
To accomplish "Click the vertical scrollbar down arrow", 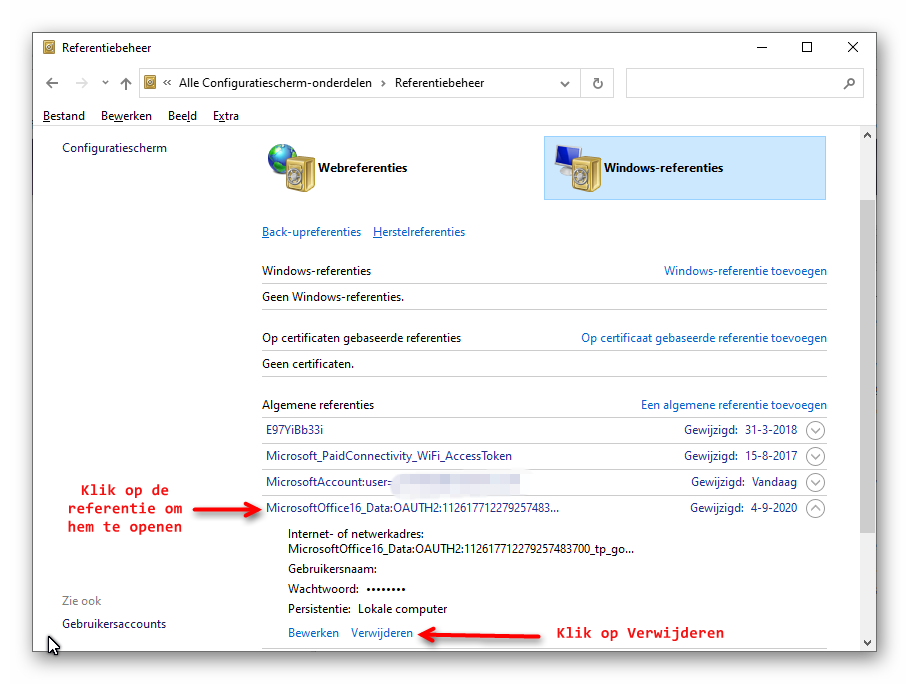I will (867, 642).
